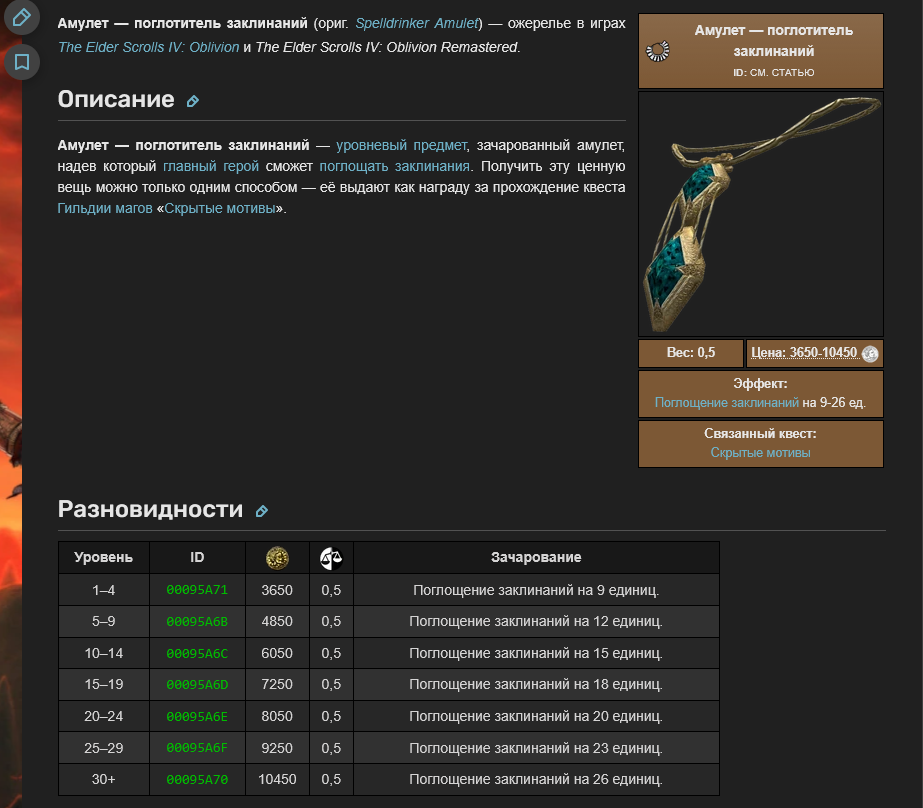923x808 pixels.
Task: Click the gold coin icon in table header
Action: coord(277,558)
